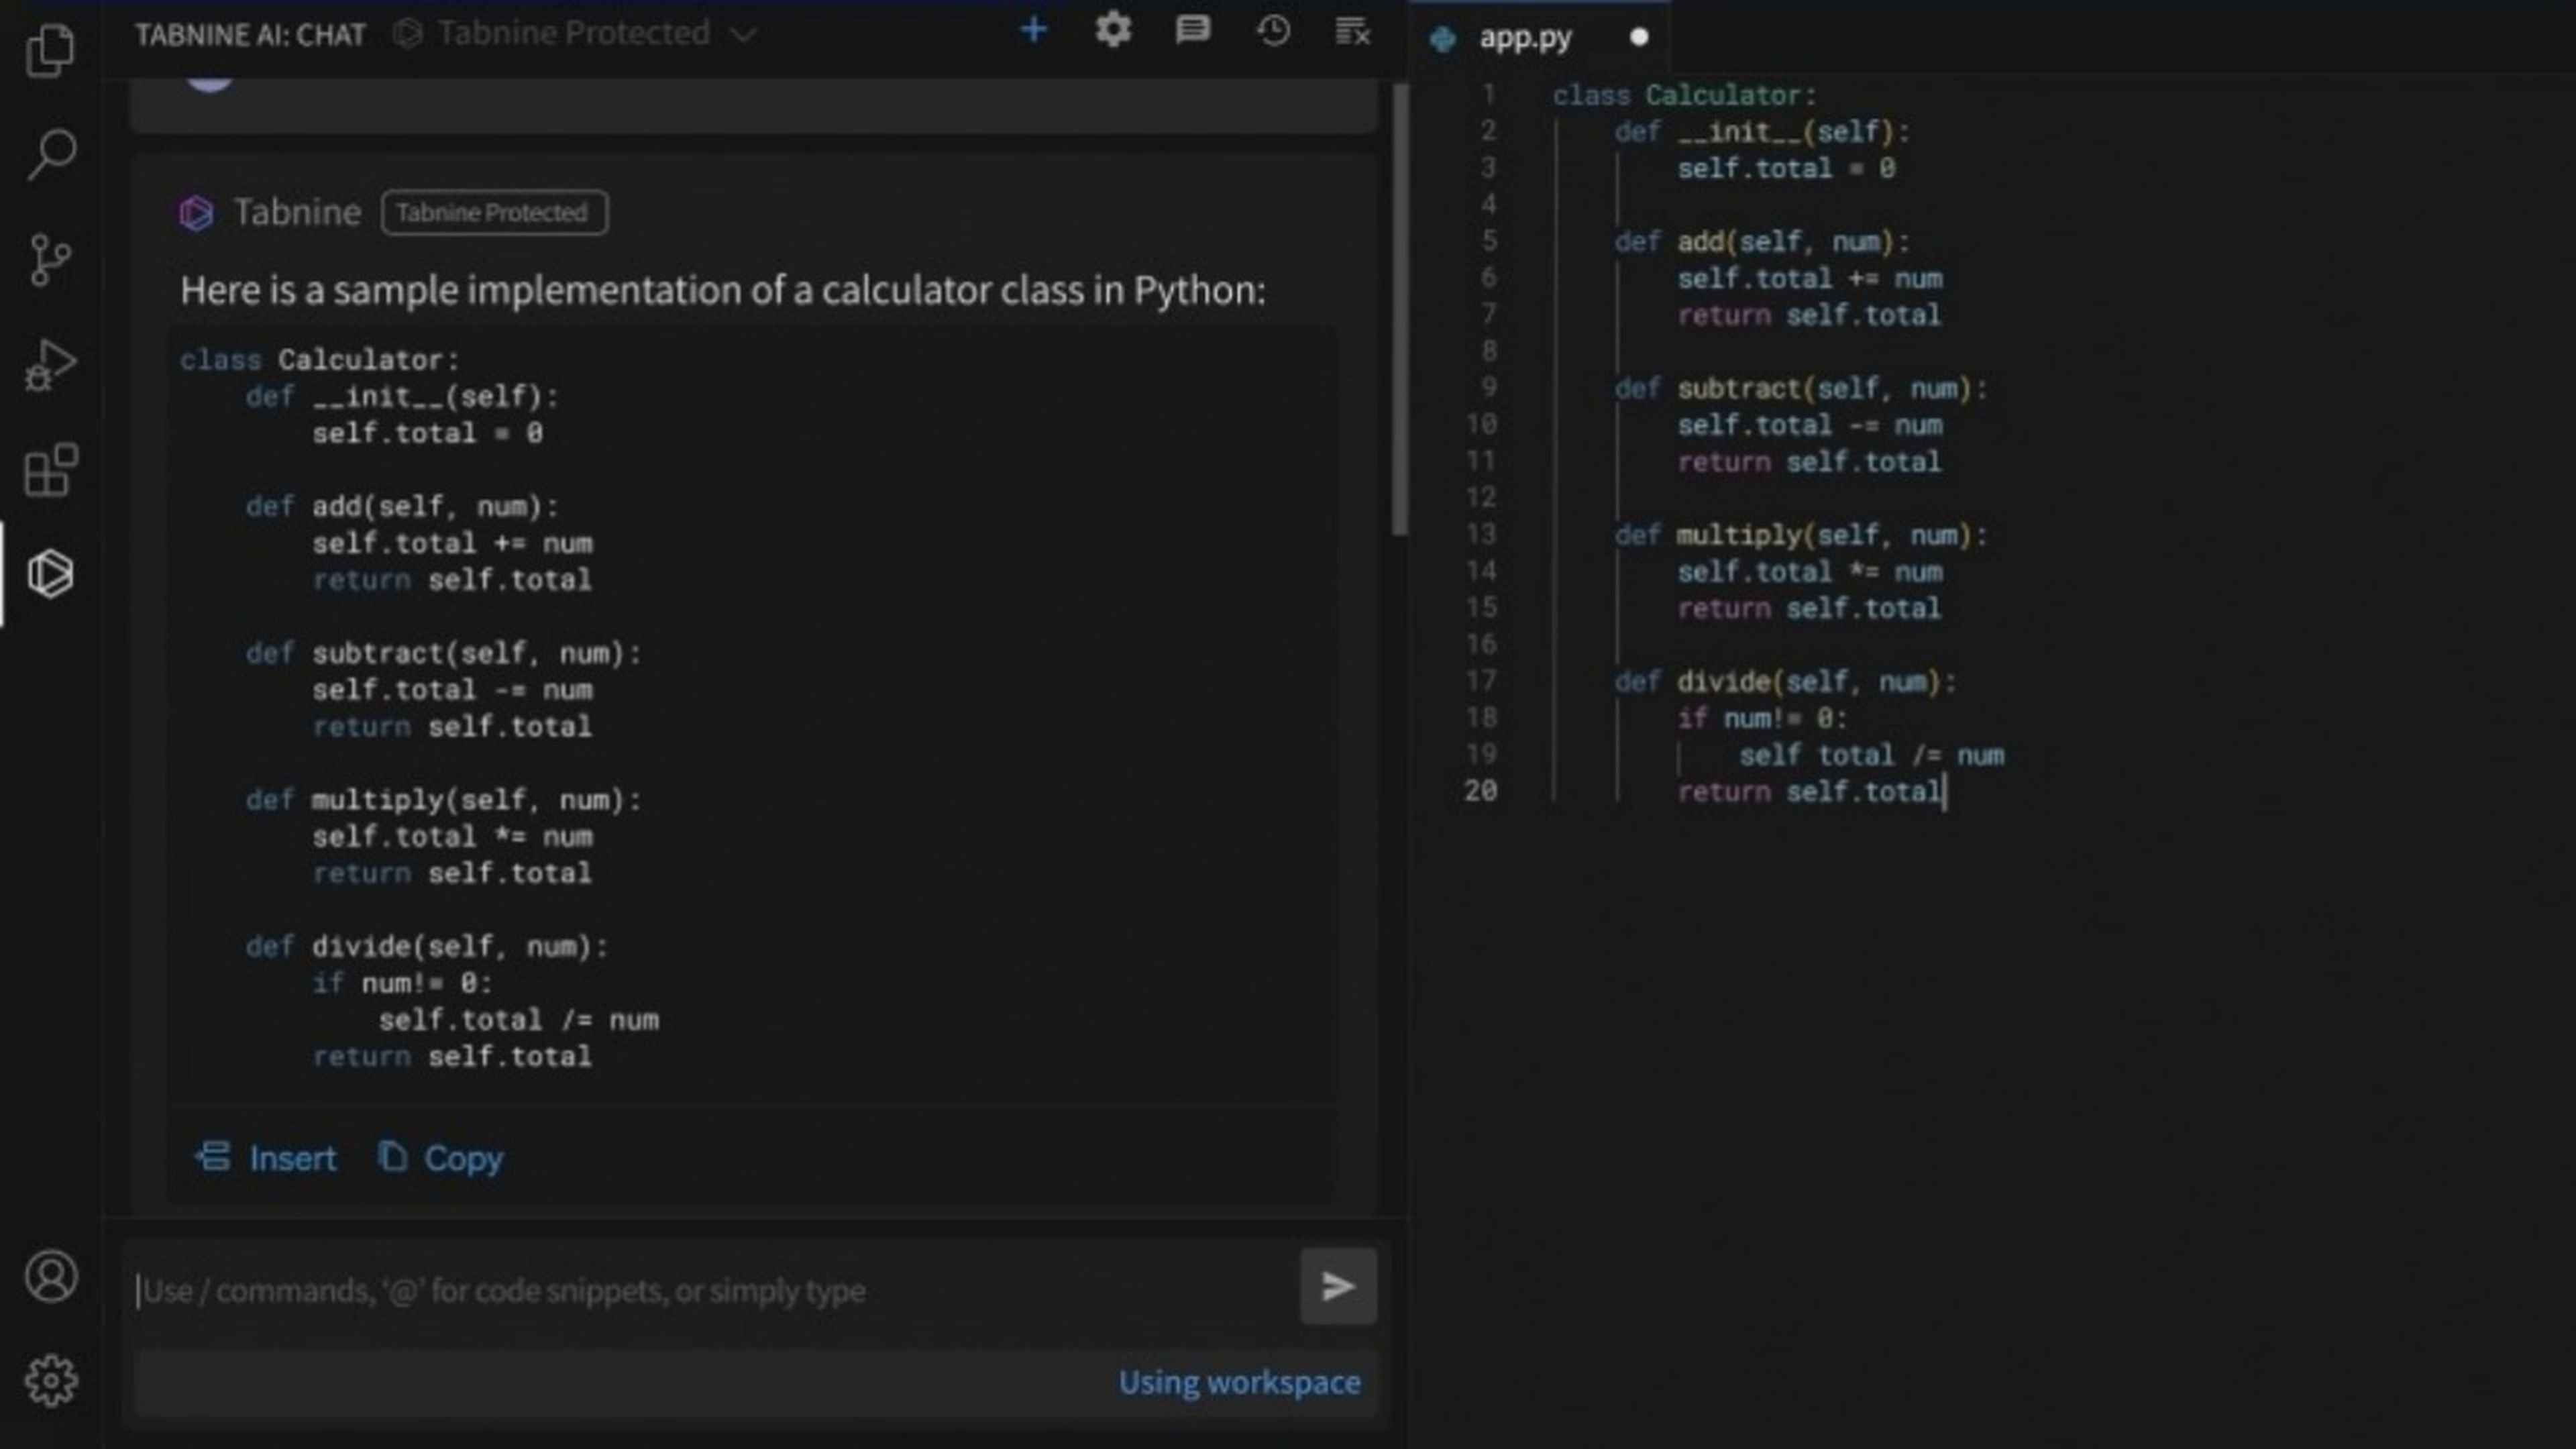Screen dimensions: 2576x1449
Task: Expand the Tabnine Protected model dropdown
Action: 576,33
